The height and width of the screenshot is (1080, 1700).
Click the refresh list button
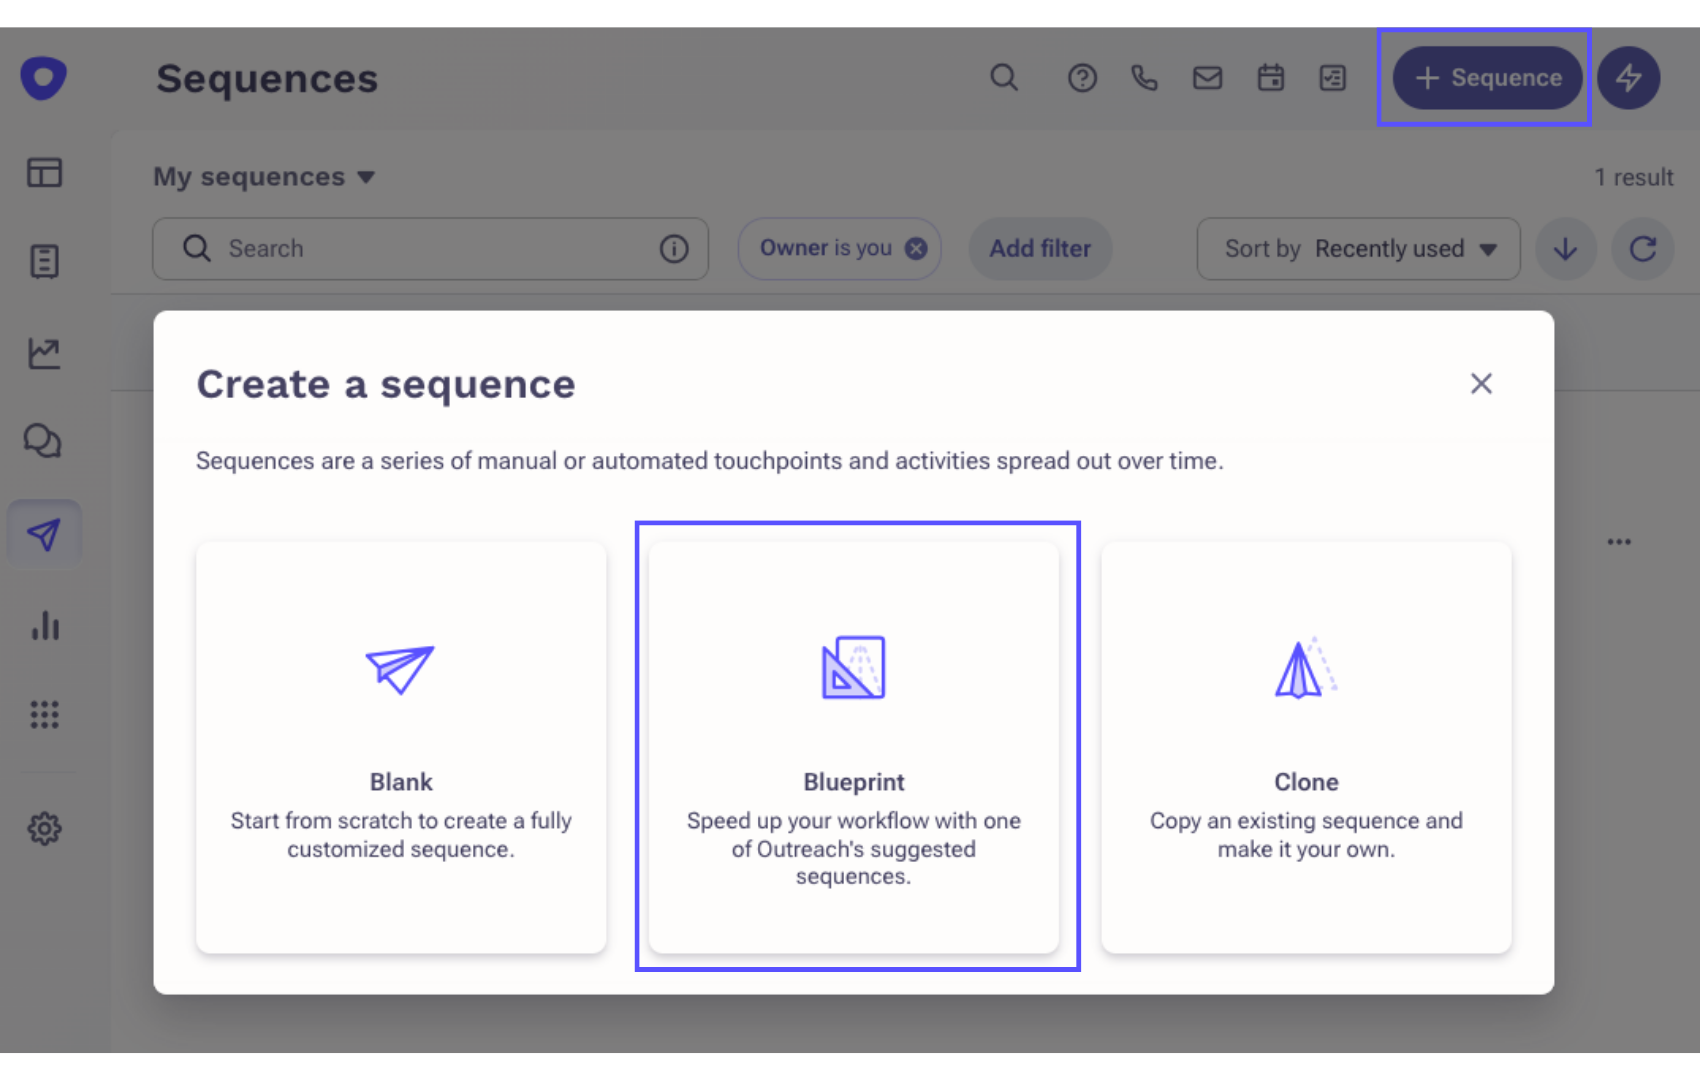click(1642, 249)
